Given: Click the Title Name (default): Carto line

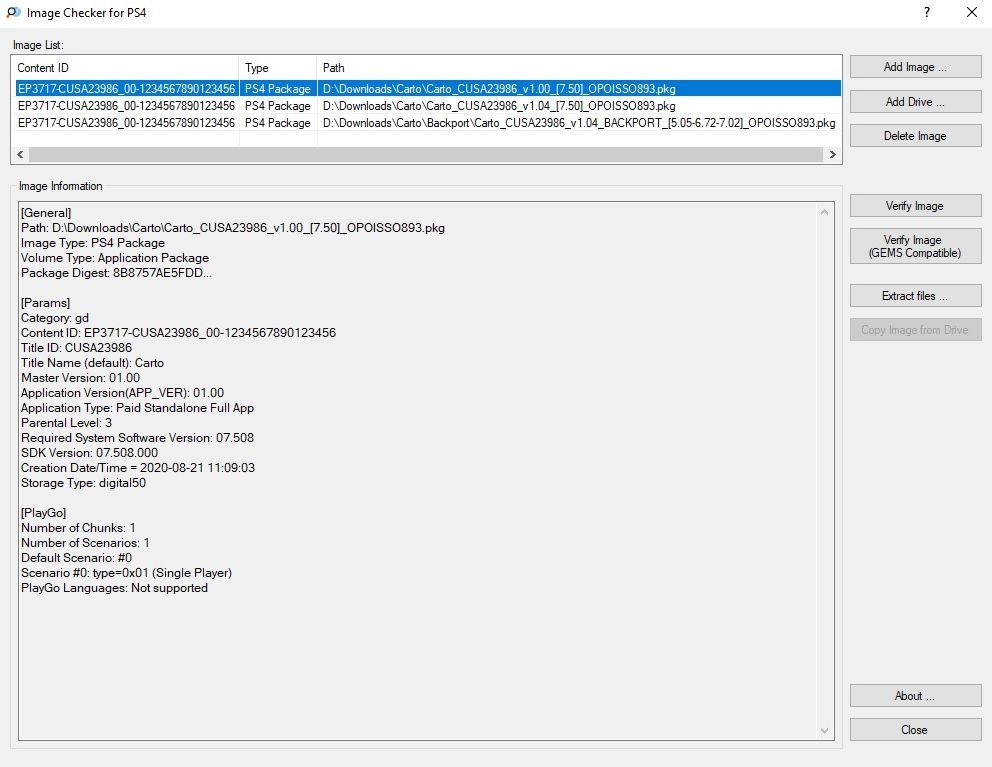Looking at the screenshot, I should (92, 363).
